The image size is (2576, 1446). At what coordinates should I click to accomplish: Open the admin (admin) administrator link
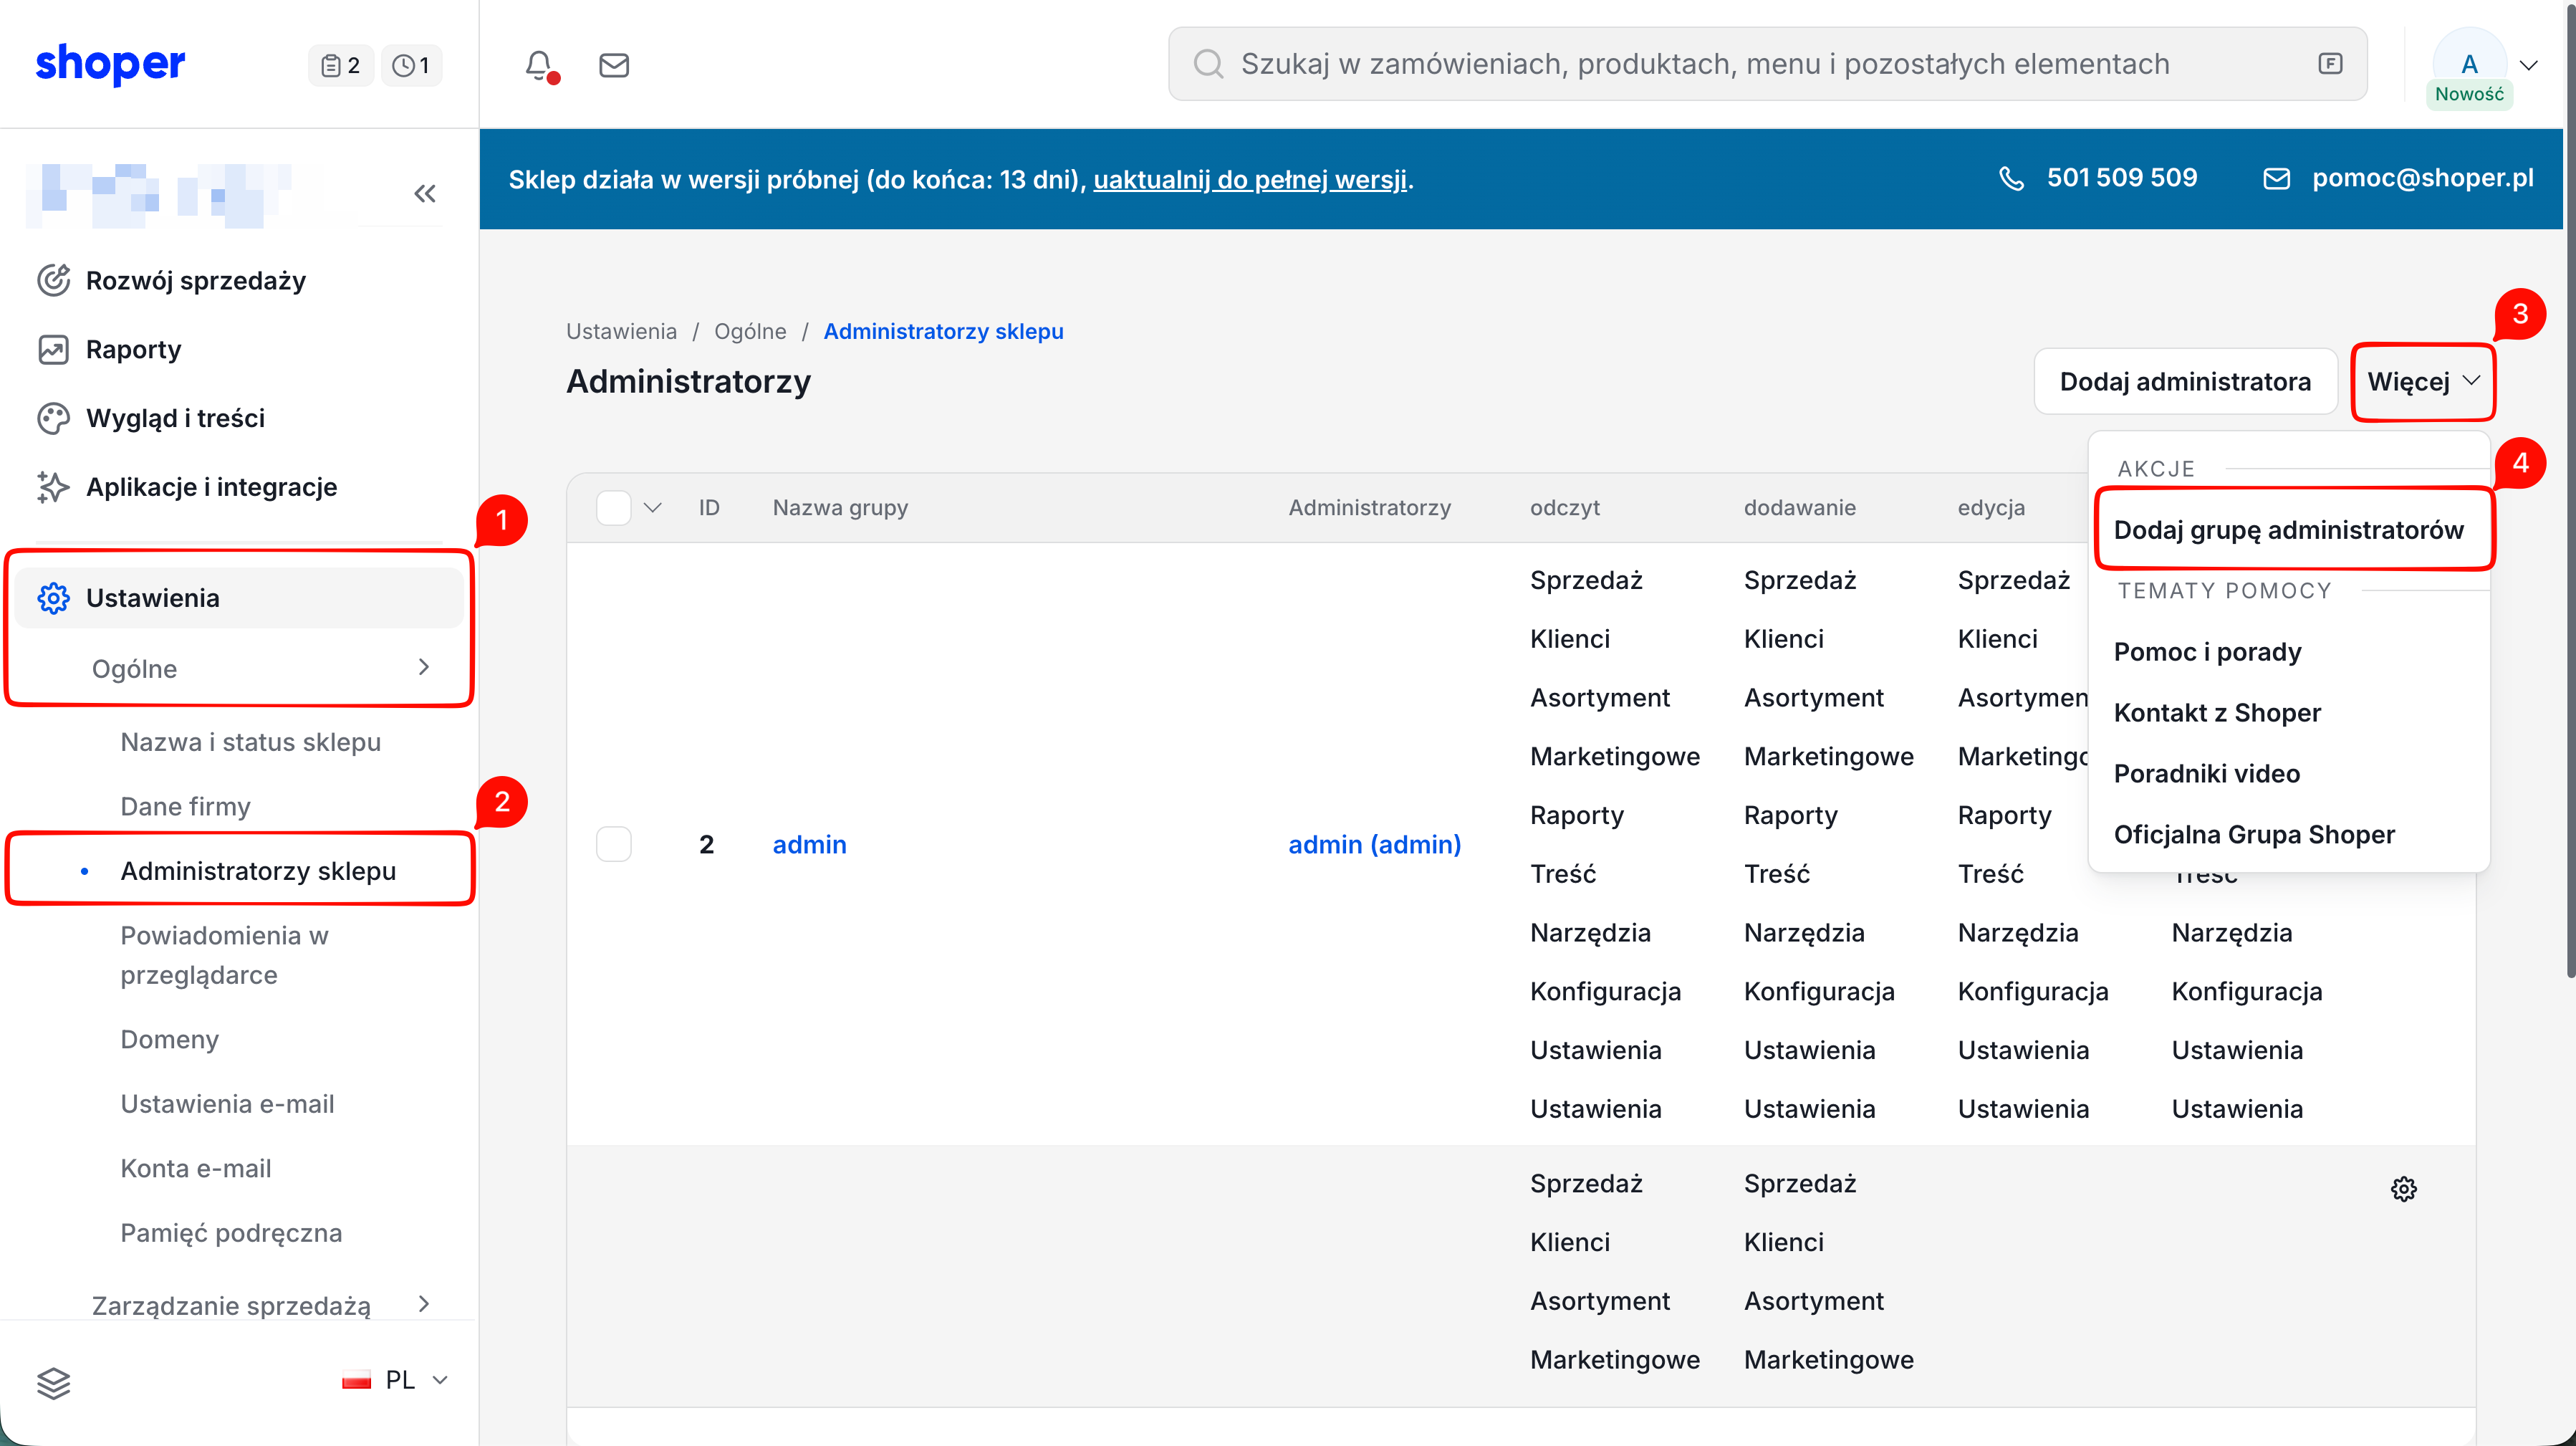pyautogui.click(x=1374, y=845)
